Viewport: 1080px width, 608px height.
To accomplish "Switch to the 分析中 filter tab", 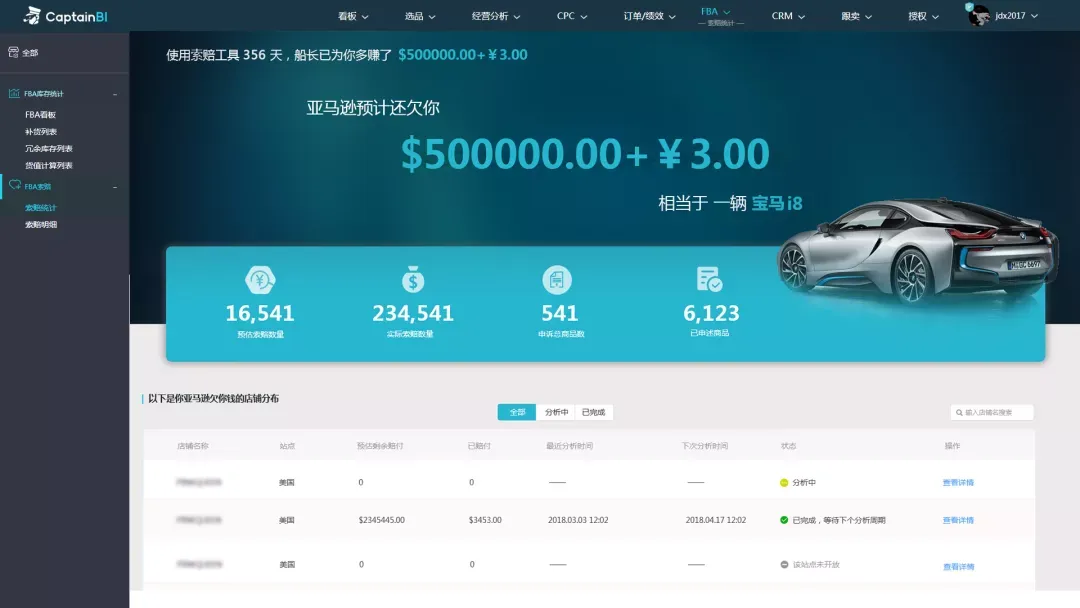I will point(556,412).
